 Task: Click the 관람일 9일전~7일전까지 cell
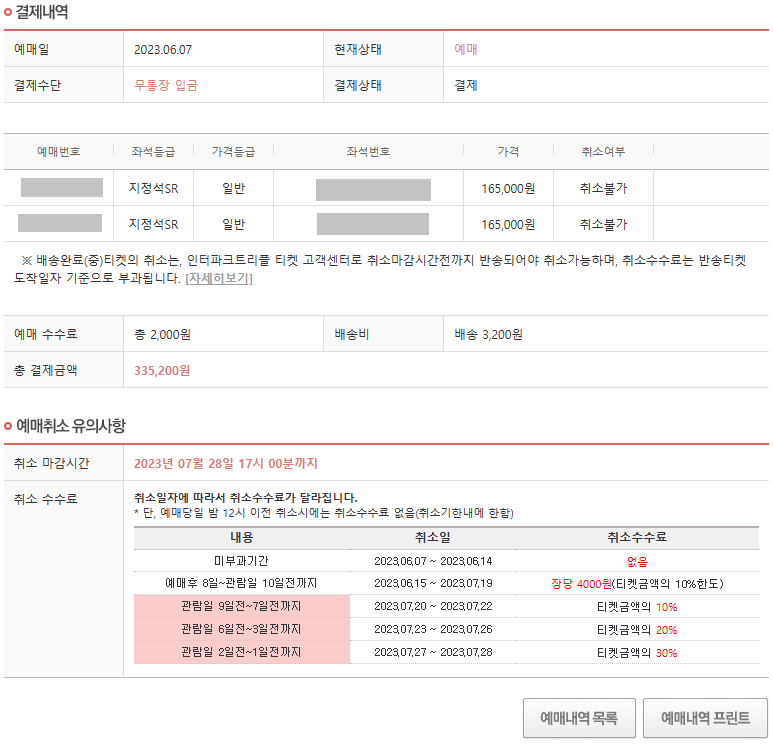[242, 606]
